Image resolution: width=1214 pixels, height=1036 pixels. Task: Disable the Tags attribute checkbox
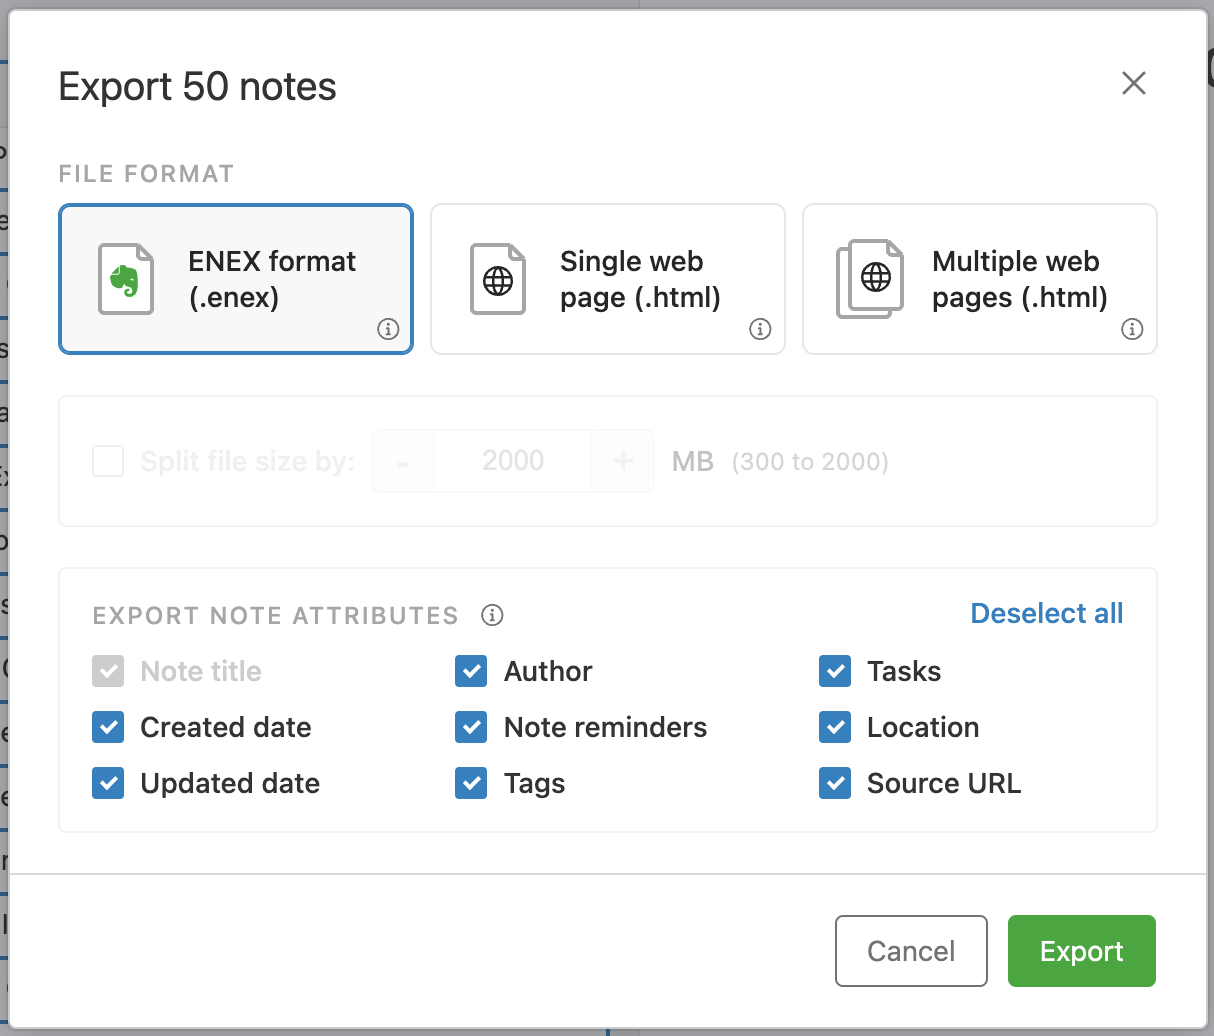(471, 783)
